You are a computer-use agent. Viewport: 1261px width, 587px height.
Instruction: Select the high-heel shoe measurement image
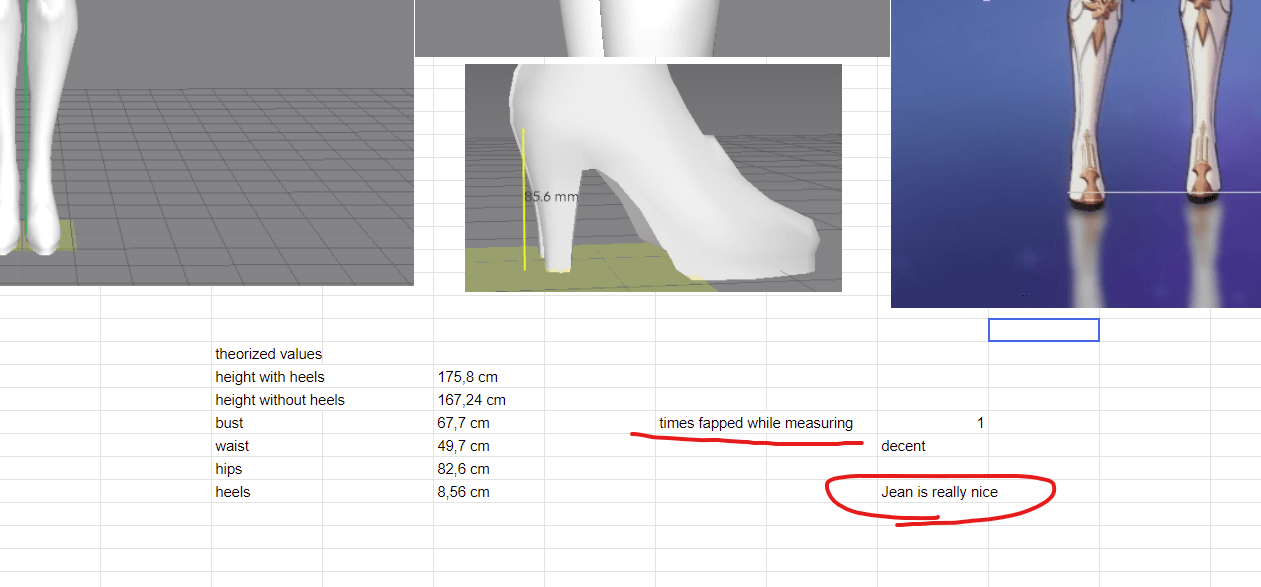pos(653,178)
